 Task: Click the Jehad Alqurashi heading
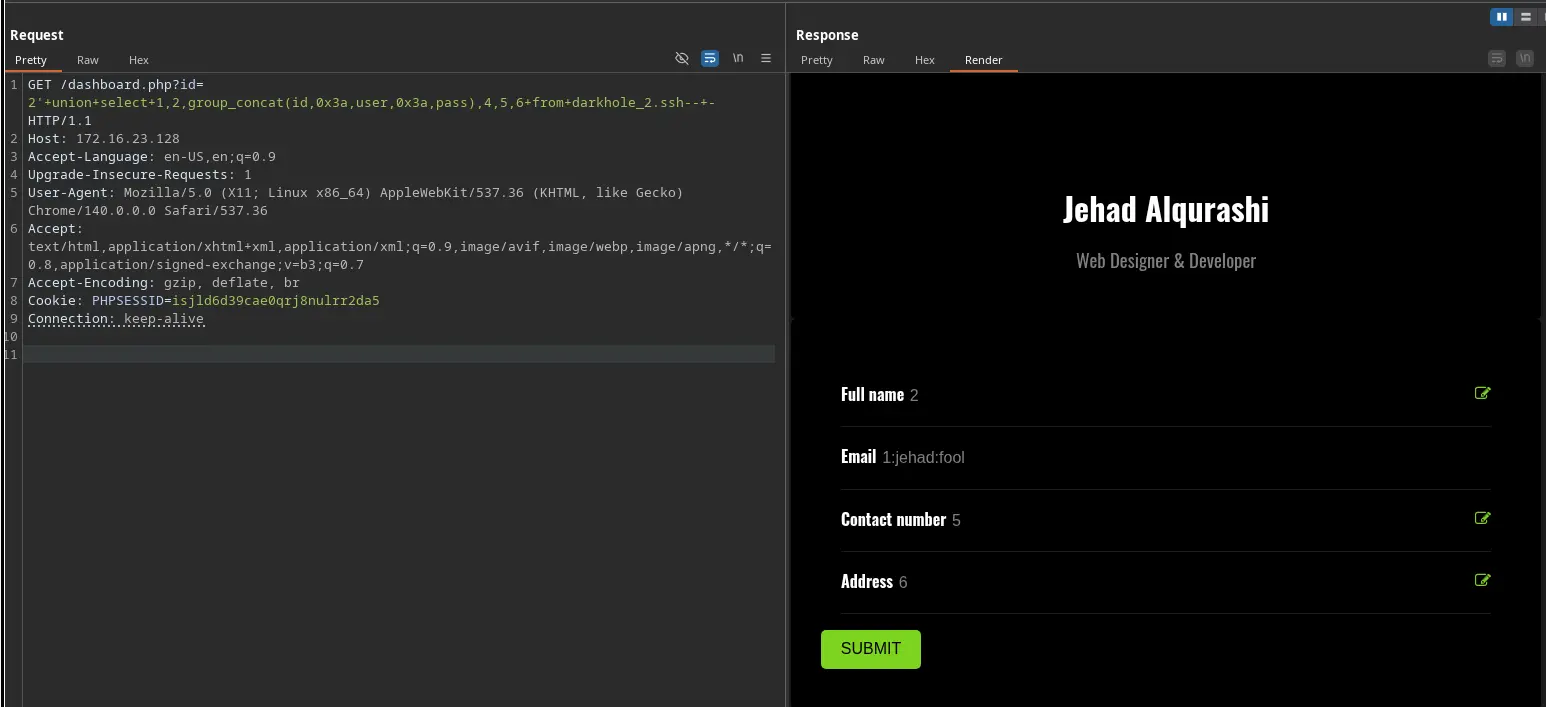(1165, 209)
